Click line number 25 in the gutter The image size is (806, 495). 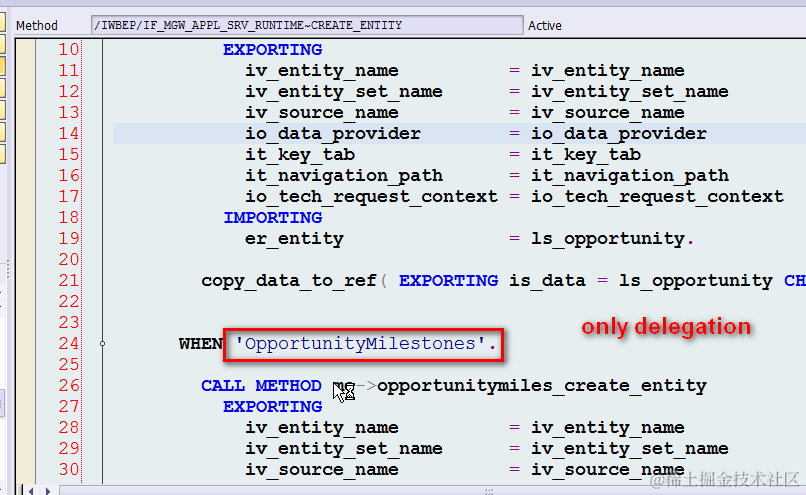[68, 364]
